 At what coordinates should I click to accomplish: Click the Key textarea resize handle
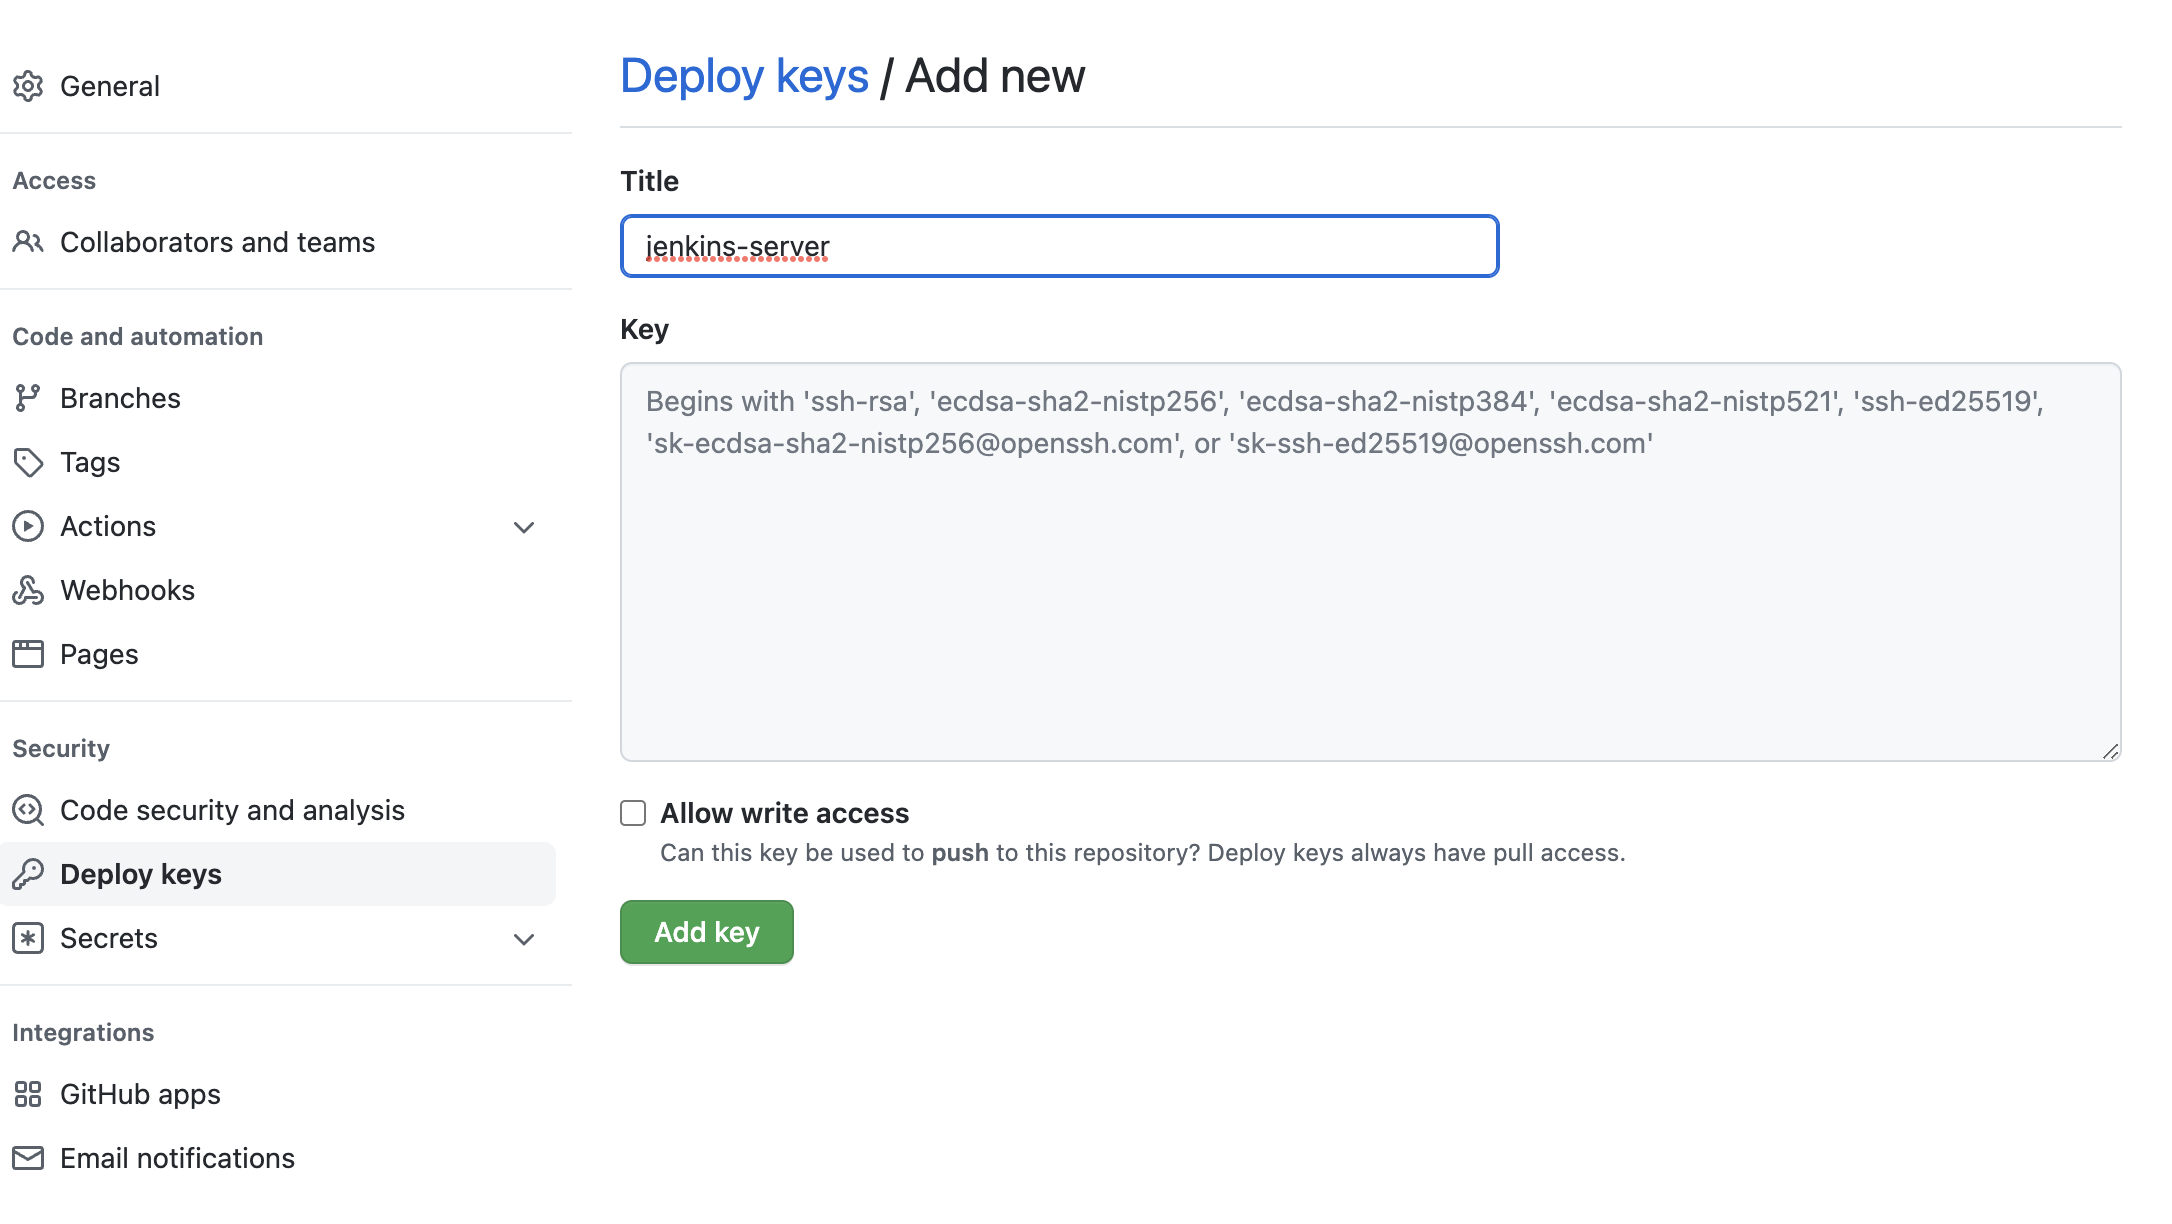tap(2110, 751)
